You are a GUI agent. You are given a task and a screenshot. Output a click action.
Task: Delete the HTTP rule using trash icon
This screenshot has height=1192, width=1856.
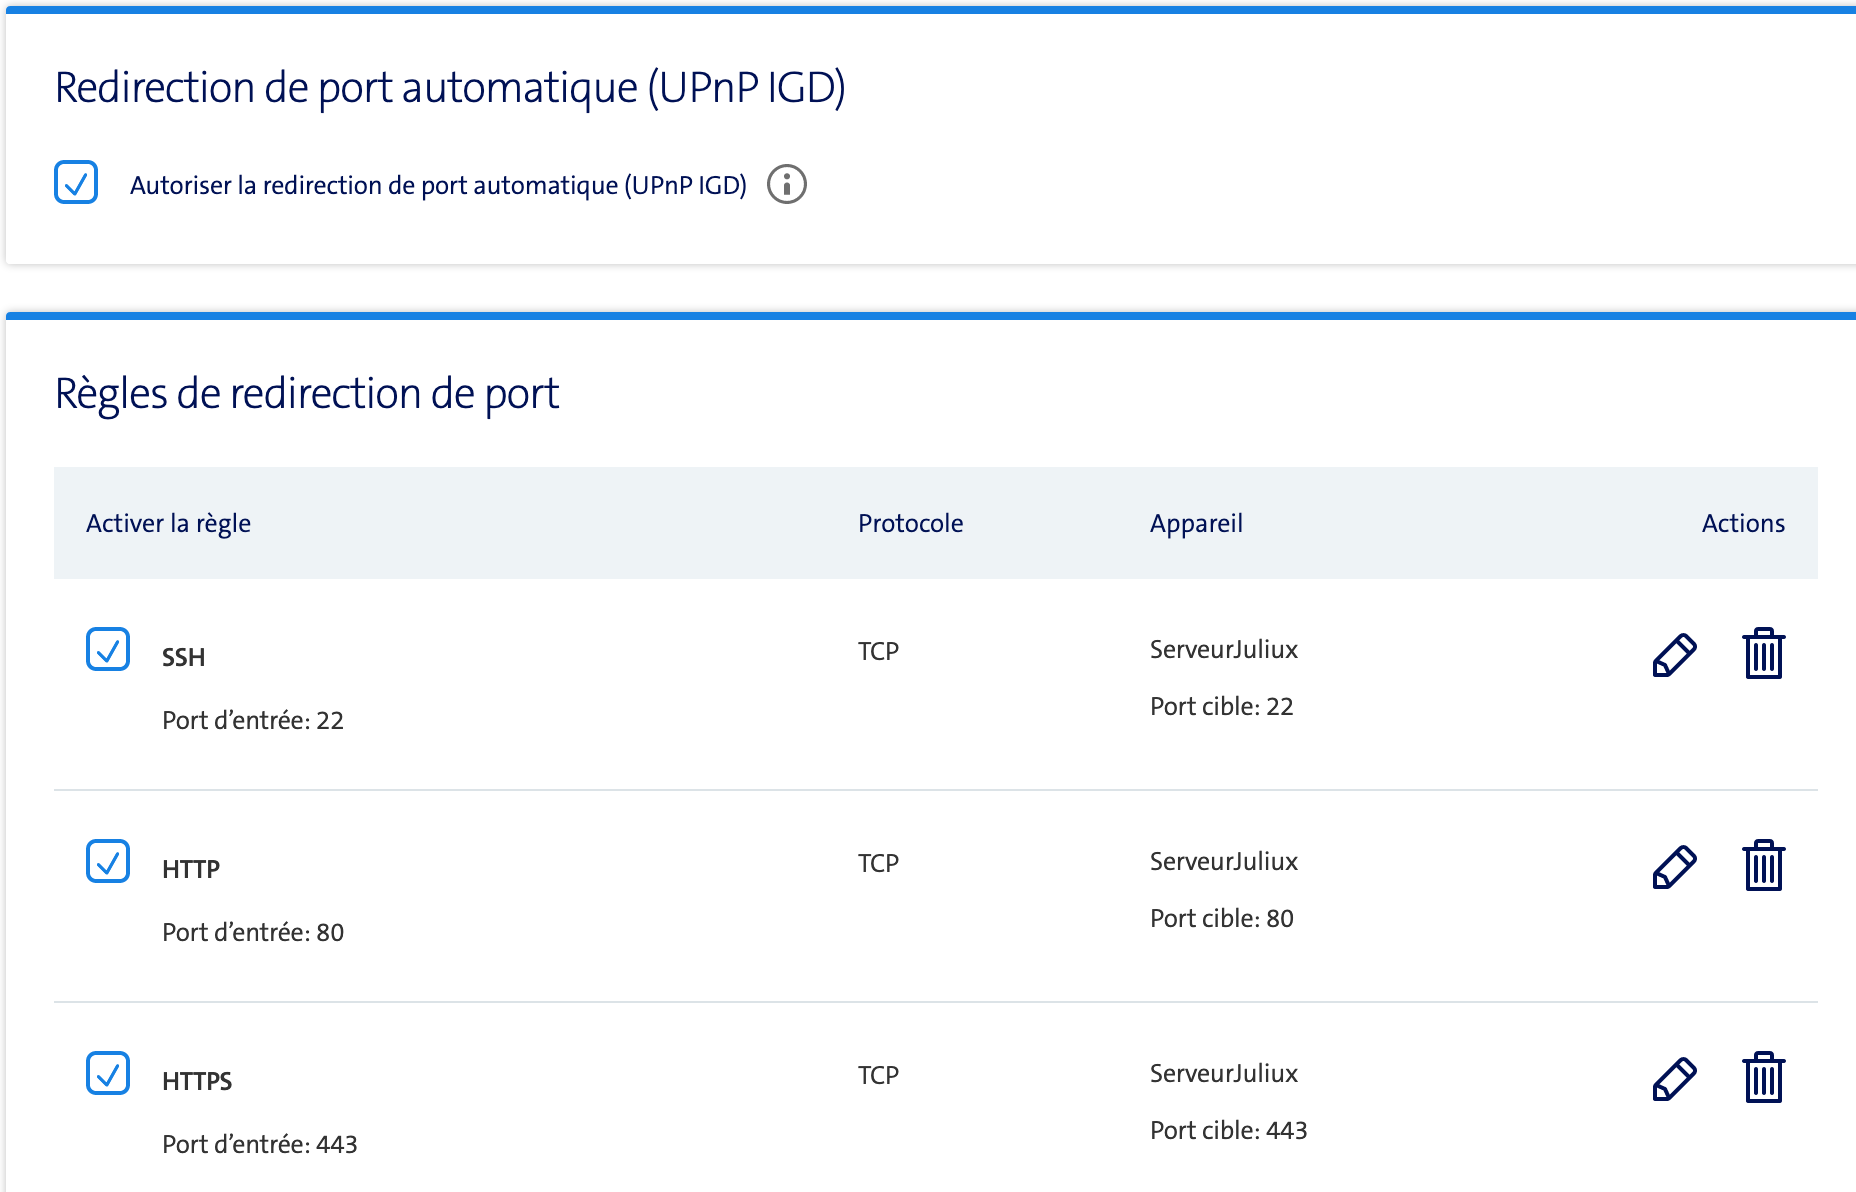[1763, 866]
